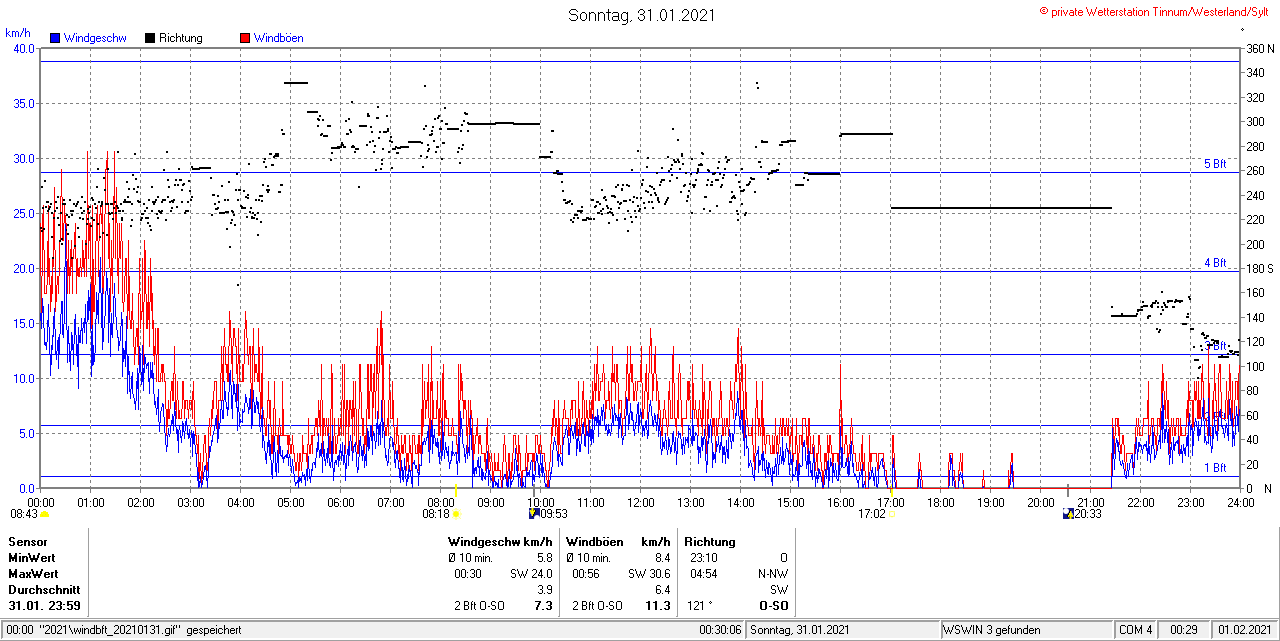This screenshot has width=1280, height=641.
Task: Click the current wind speed value 7.3
Action: click(x=544, y=606)
